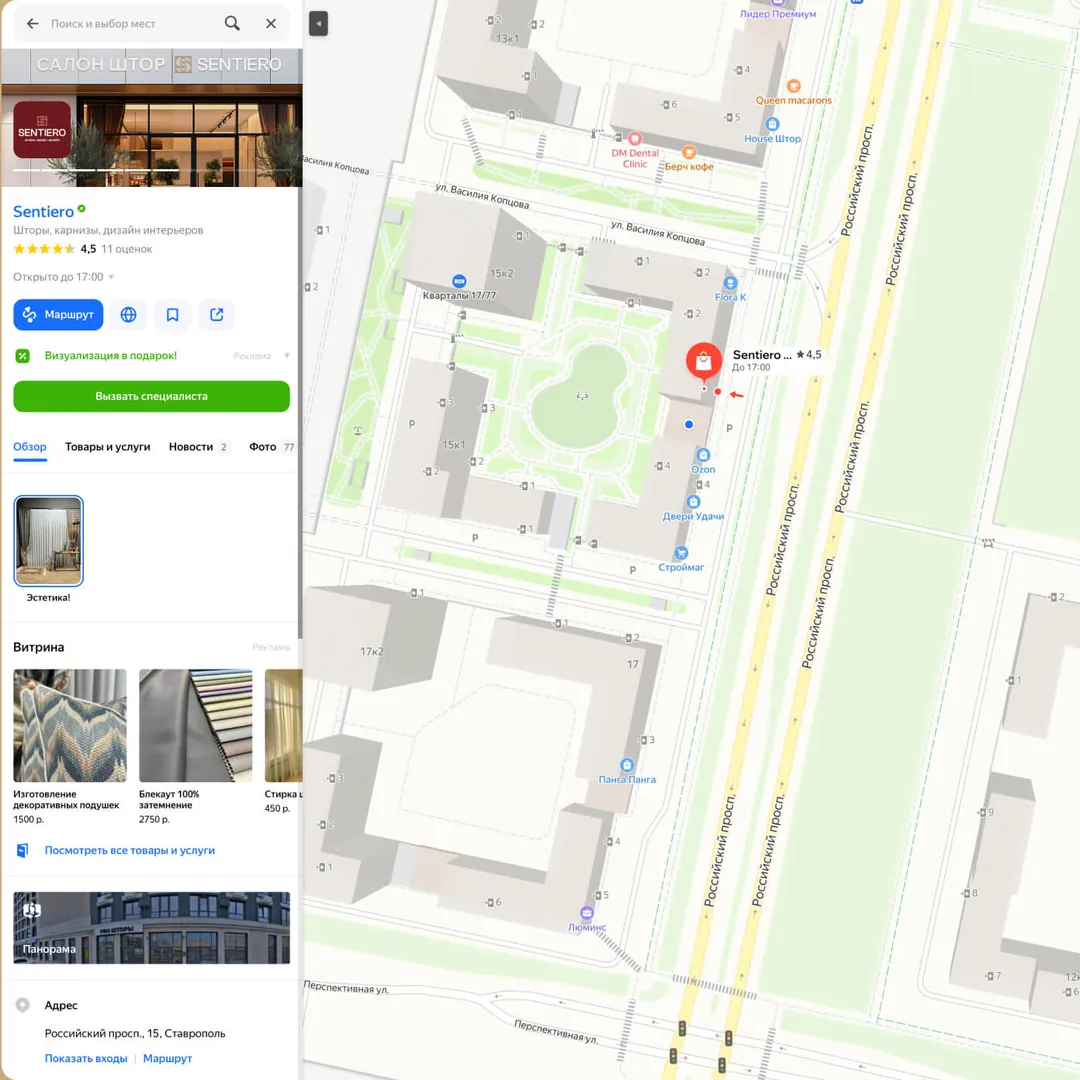Click the Sentiero business title

[43, 212]
